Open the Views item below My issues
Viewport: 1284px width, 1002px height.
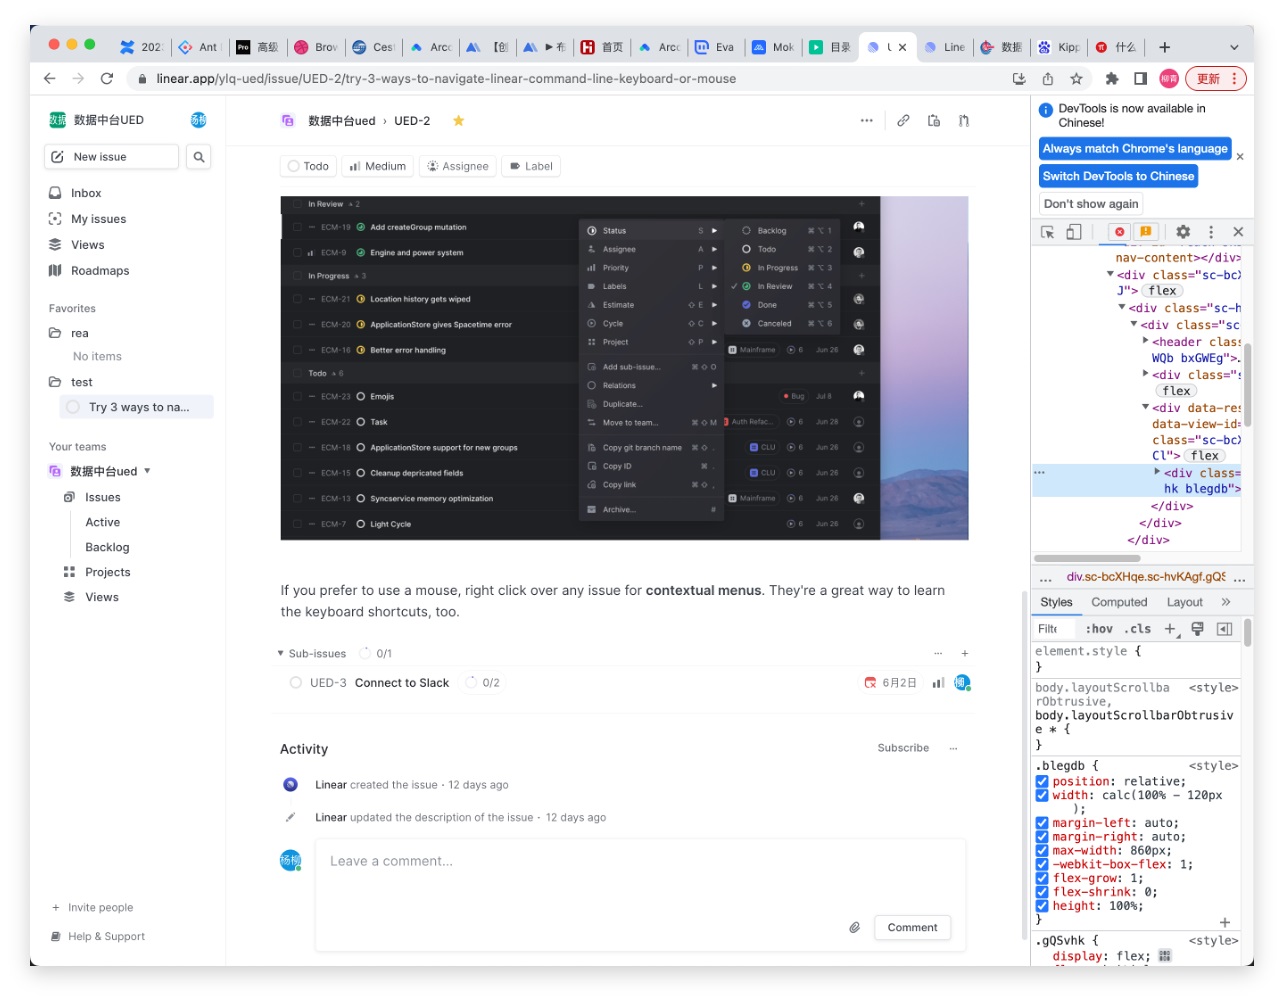(87, 245)
